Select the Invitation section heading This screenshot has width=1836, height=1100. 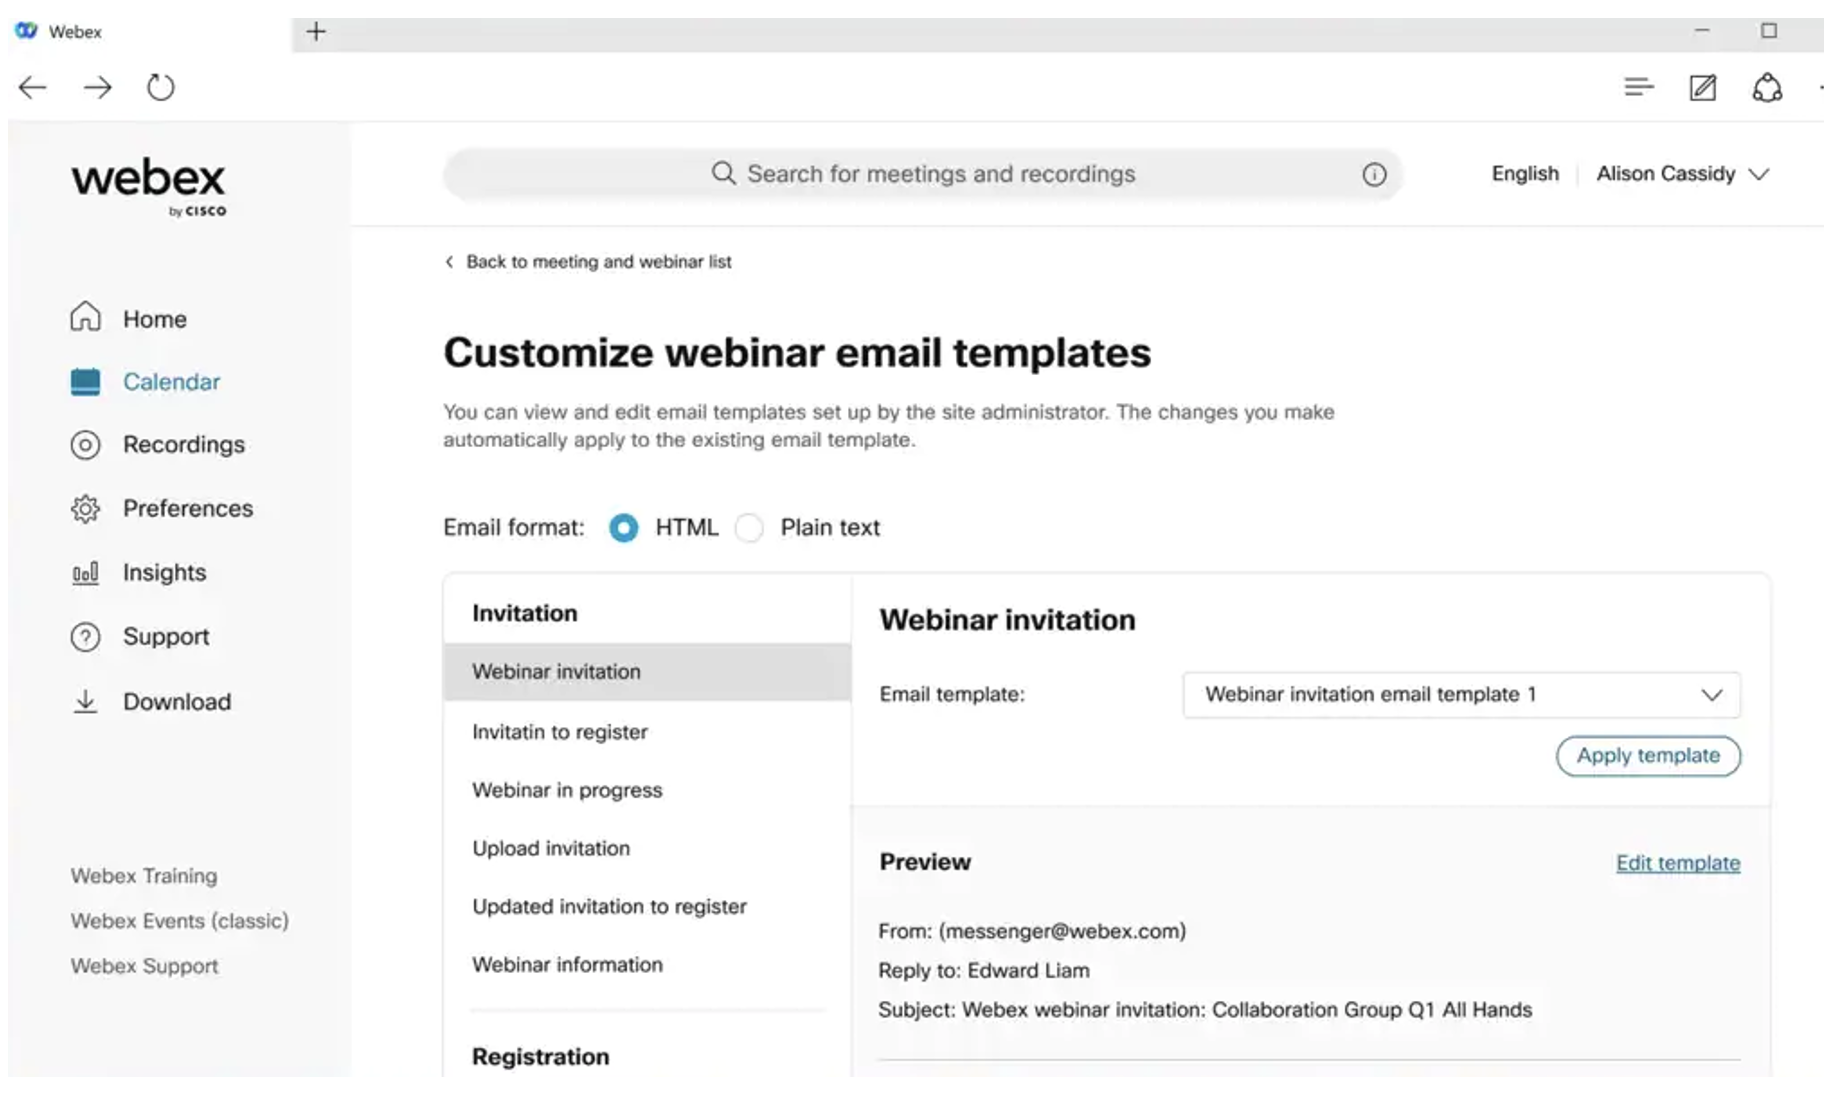[525, 613]
